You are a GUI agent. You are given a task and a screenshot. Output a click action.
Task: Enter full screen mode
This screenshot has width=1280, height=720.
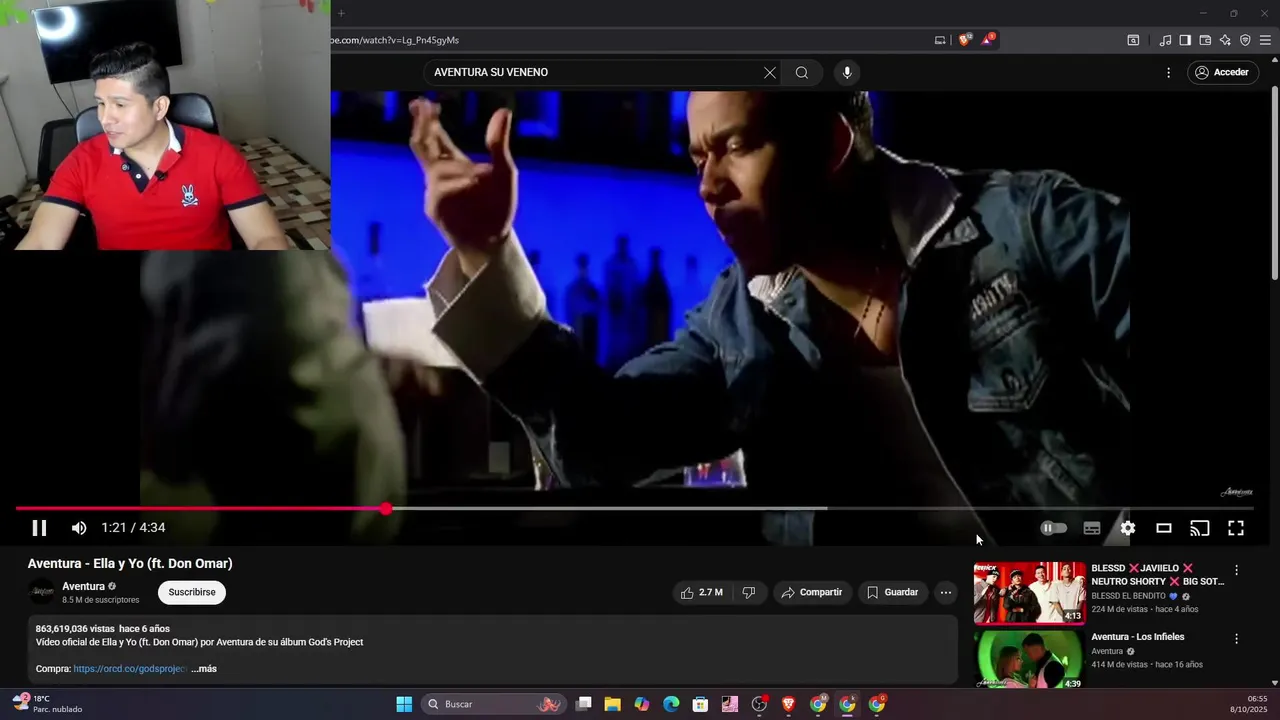tap(1236, 528)
